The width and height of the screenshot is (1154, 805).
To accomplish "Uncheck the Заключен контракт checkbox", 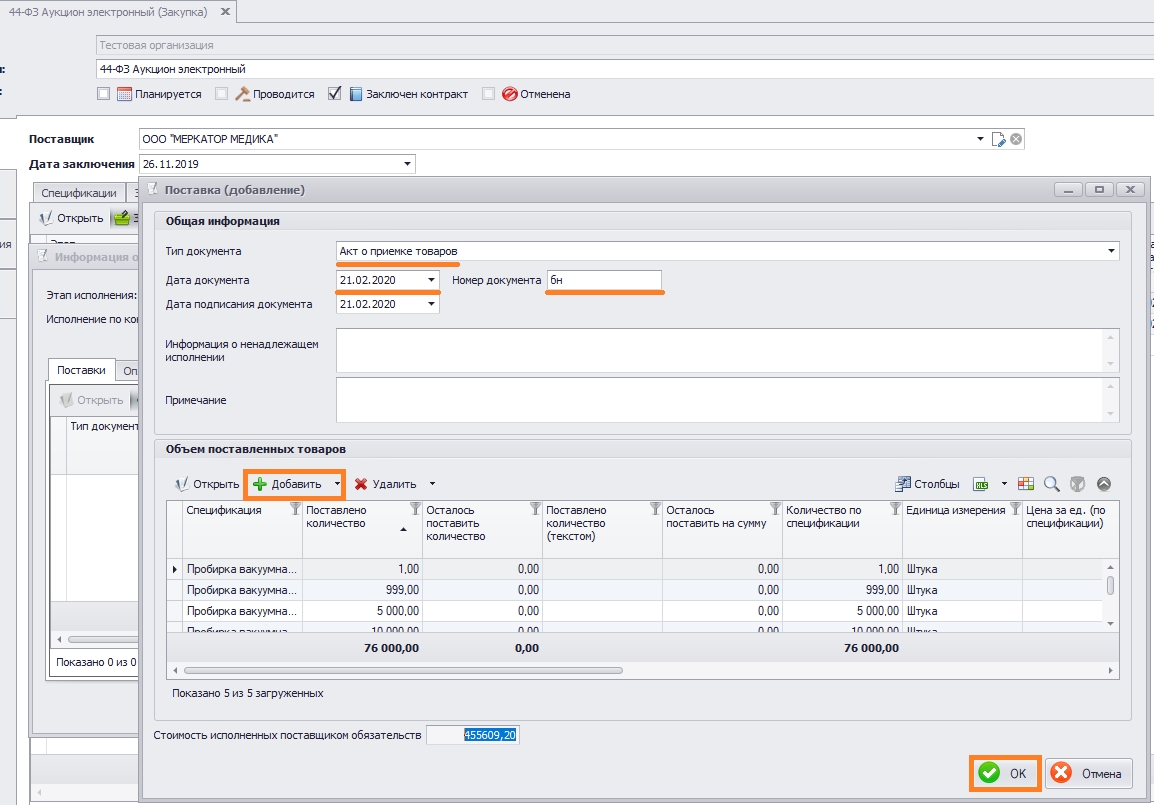I will [x=335, y=93].
